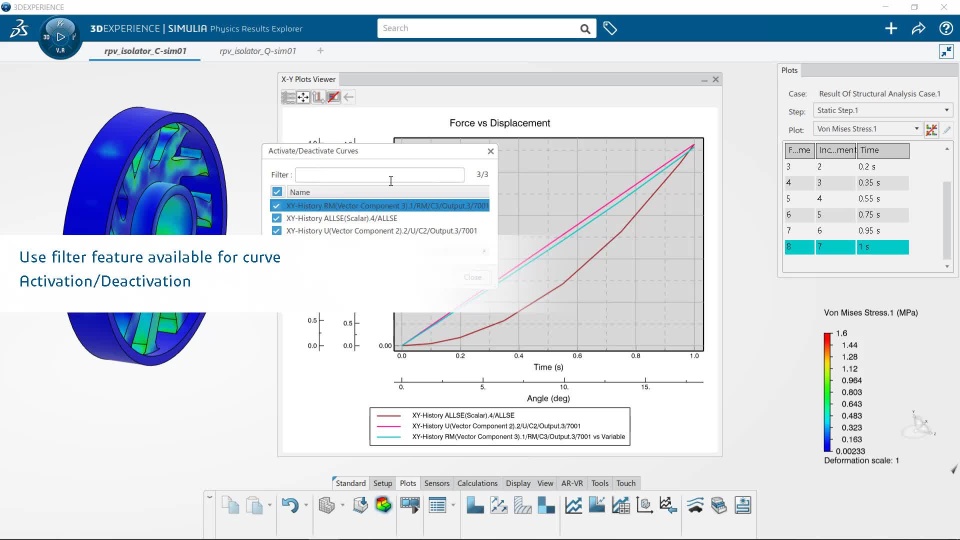
Task: Click the axis options icon in plots viewer
Action: pyautogui.click(x=318, y=97)
